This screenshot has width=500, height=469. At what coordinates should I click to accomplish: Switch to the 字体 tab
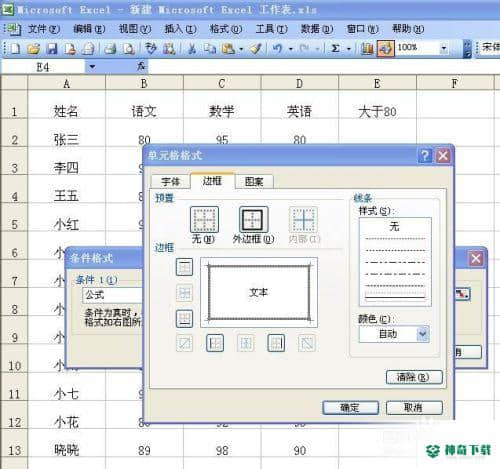170,182
